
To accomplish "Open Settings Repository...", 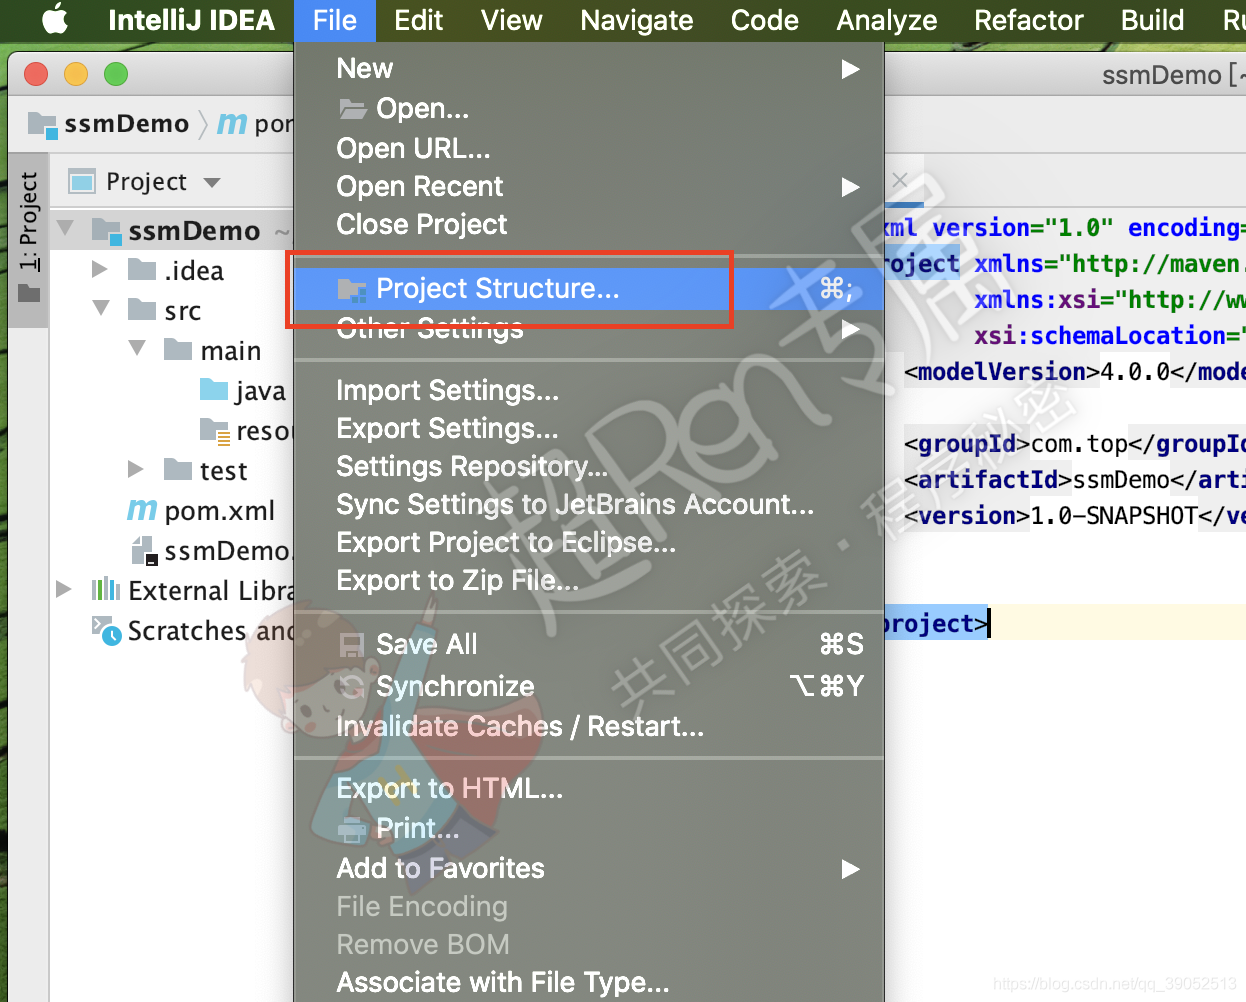I will coord(589,466).
